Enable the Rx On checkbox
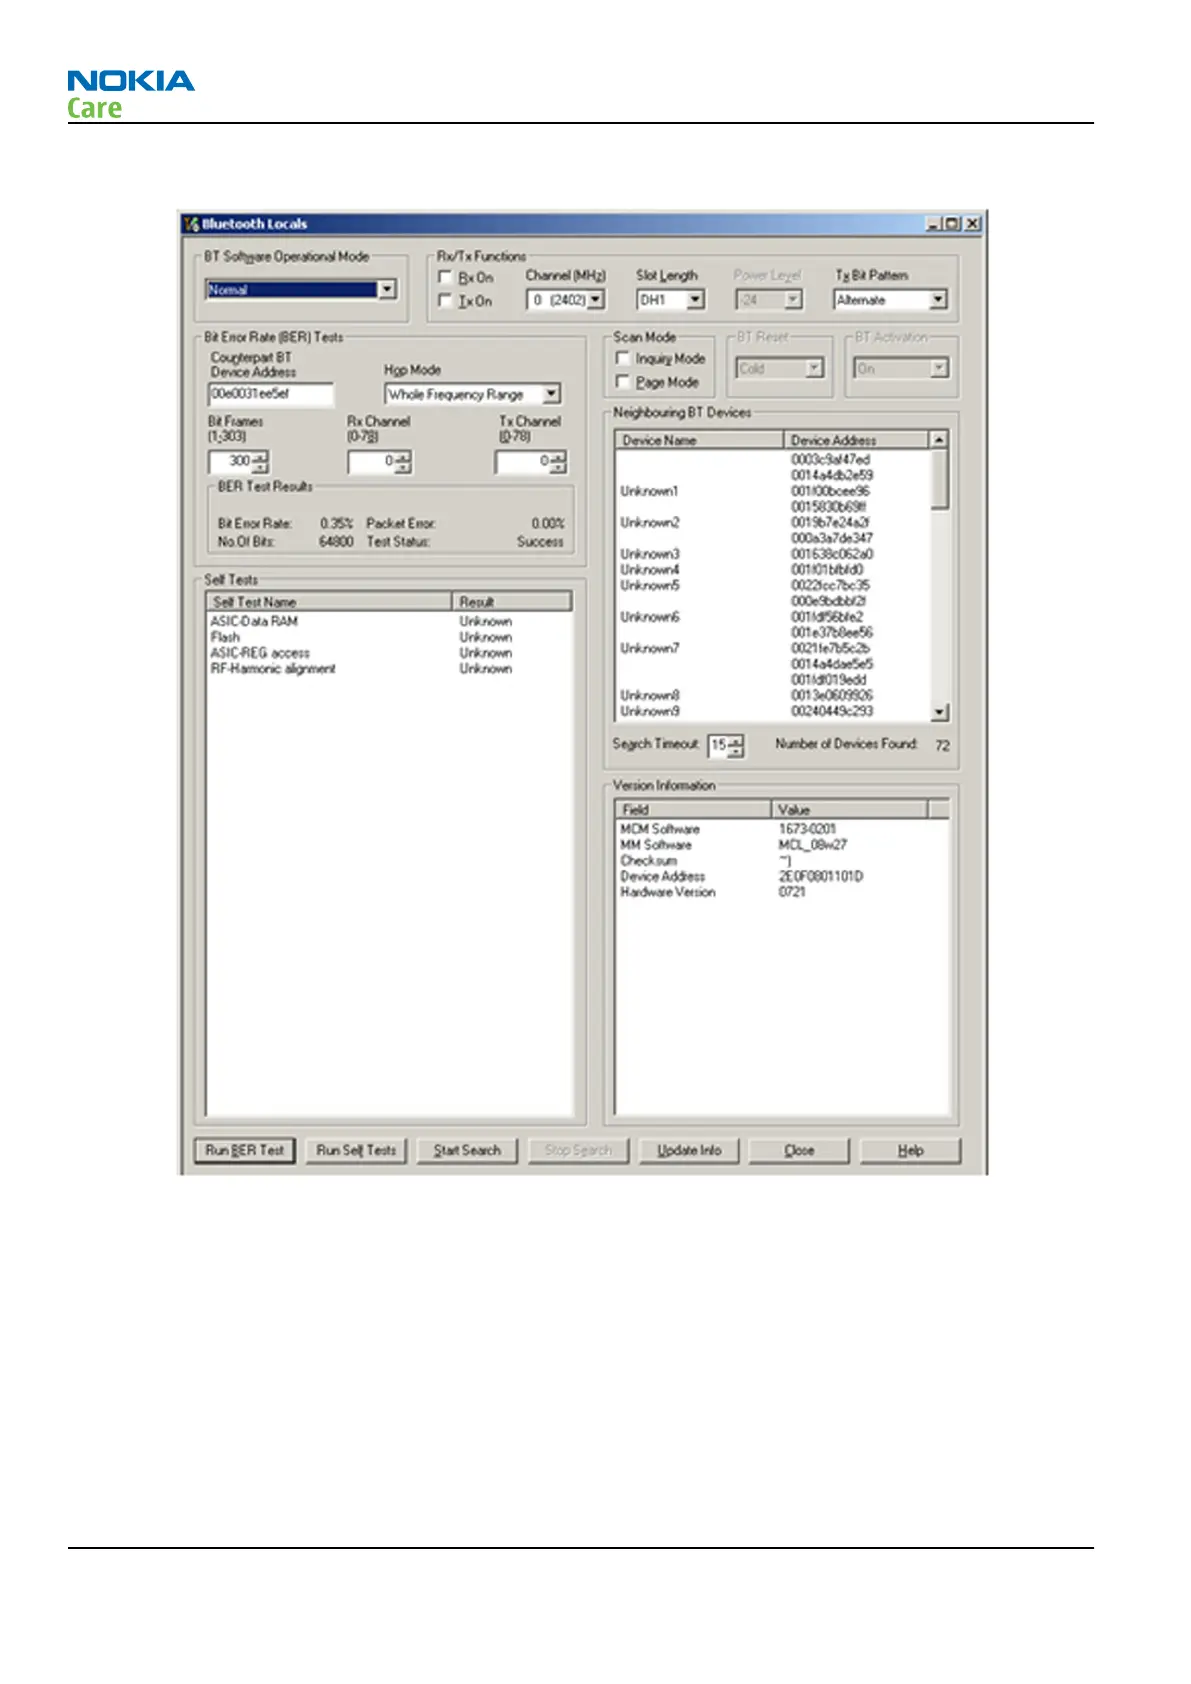The image size is (1191, 1684). 446,277
